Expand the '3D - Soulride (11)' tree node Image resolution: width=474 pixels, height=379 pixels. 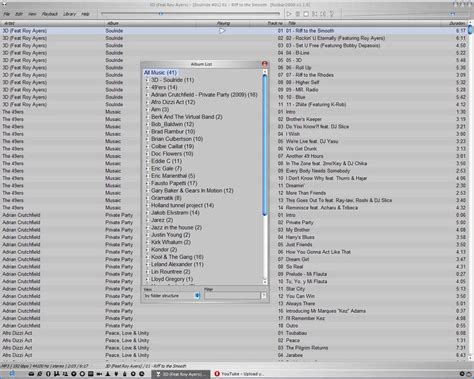tap(147, 80)
